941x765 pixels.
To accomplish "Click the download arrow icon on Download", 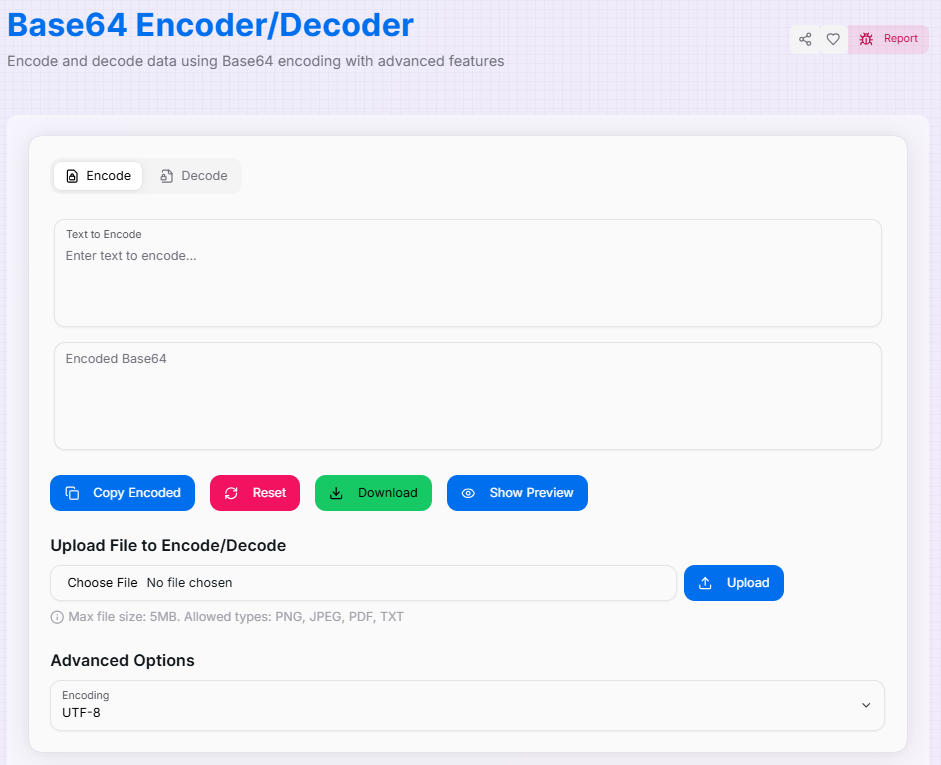I will [337, 493].
